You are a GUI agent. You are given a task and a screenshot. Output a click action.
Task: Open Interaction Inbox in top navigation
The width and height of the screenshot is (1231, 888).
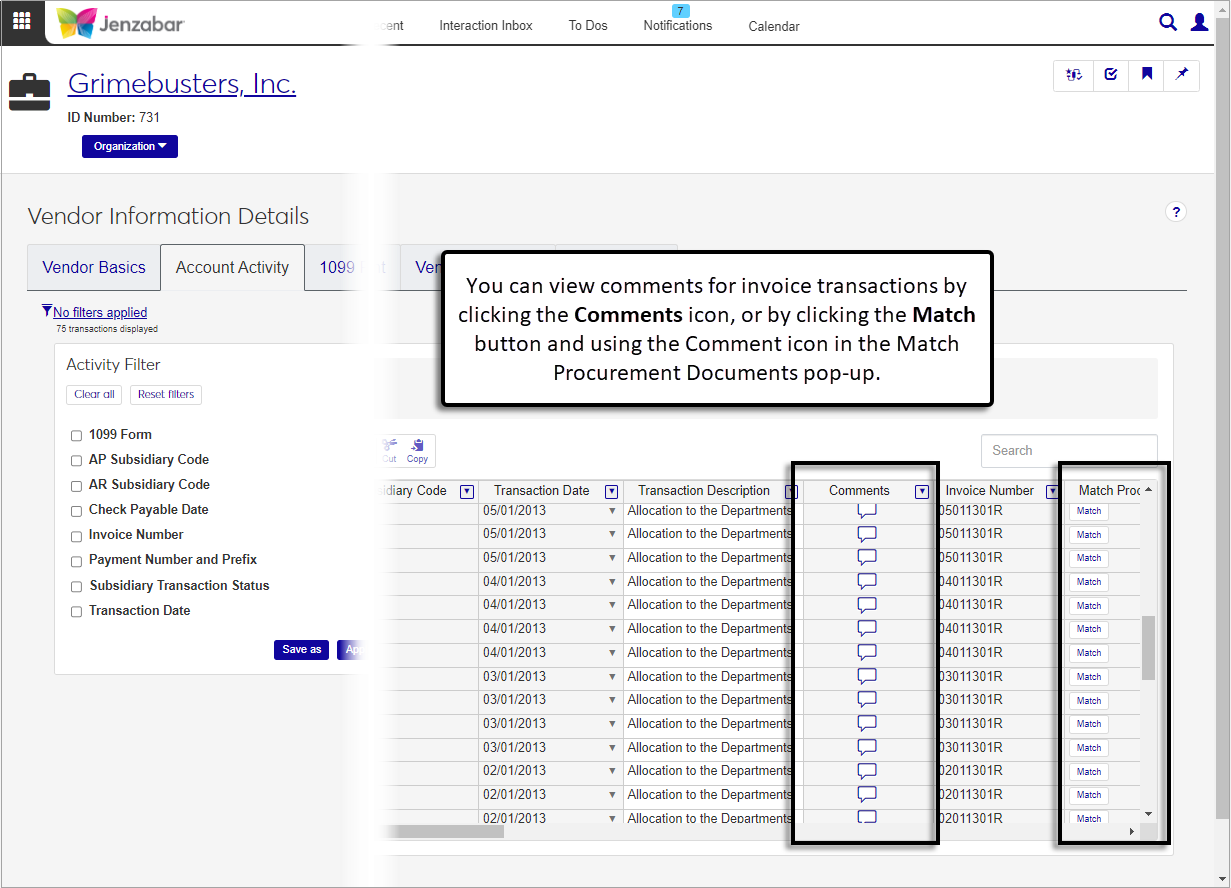486,26
